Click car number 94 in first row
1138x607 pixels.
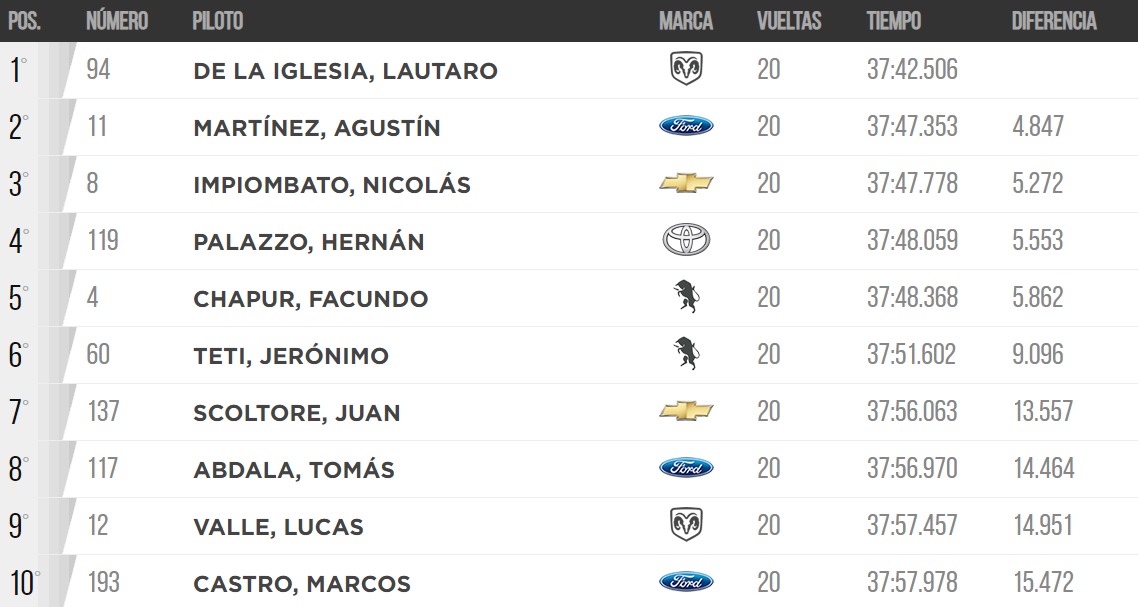pos(98,70)
